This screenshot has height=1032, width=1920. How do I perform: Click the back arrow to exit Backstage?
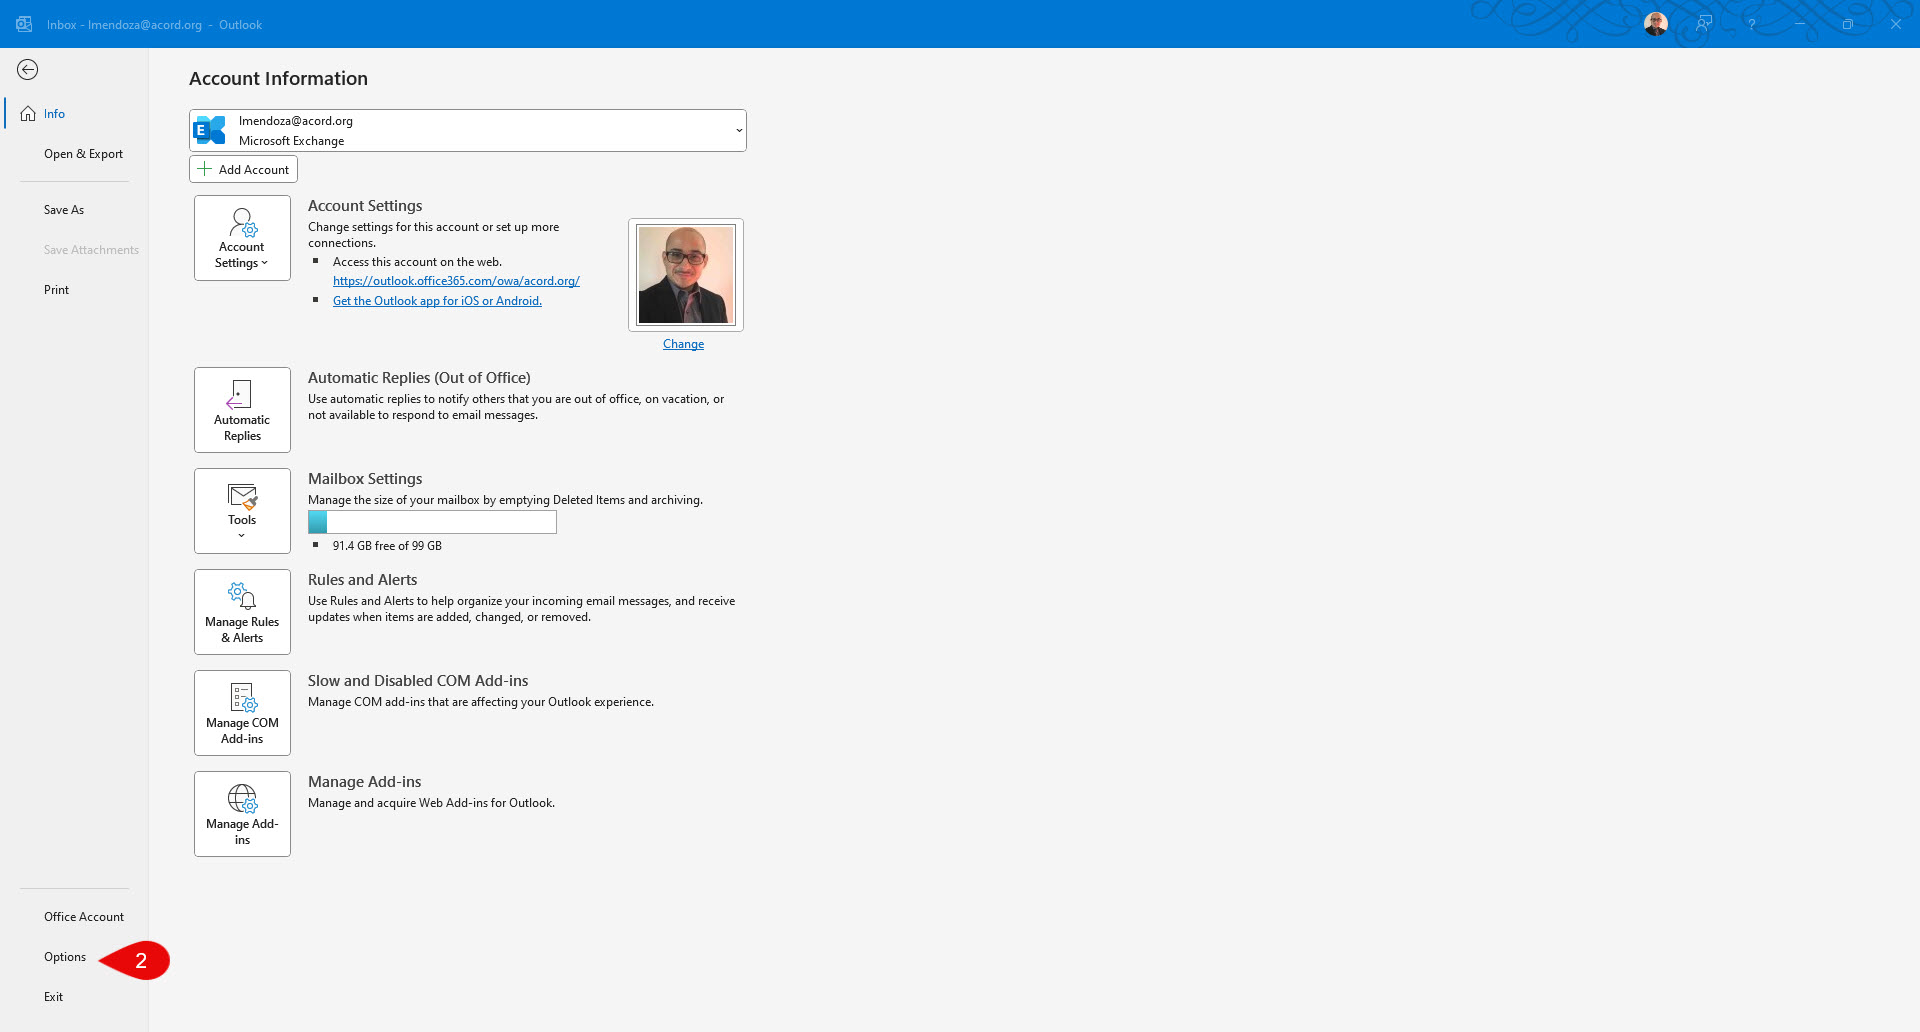(28, 69)
